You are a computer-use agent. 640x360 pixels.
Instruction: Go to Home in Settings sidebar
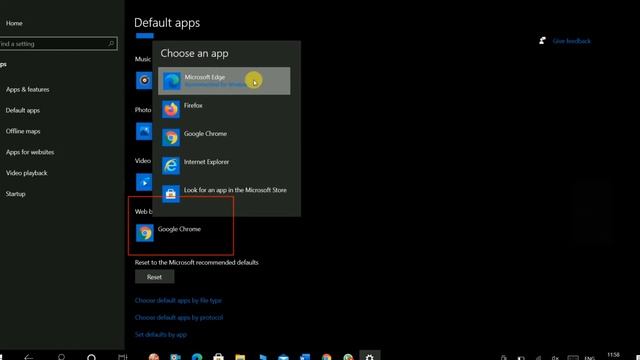click(x=14, y=23)
